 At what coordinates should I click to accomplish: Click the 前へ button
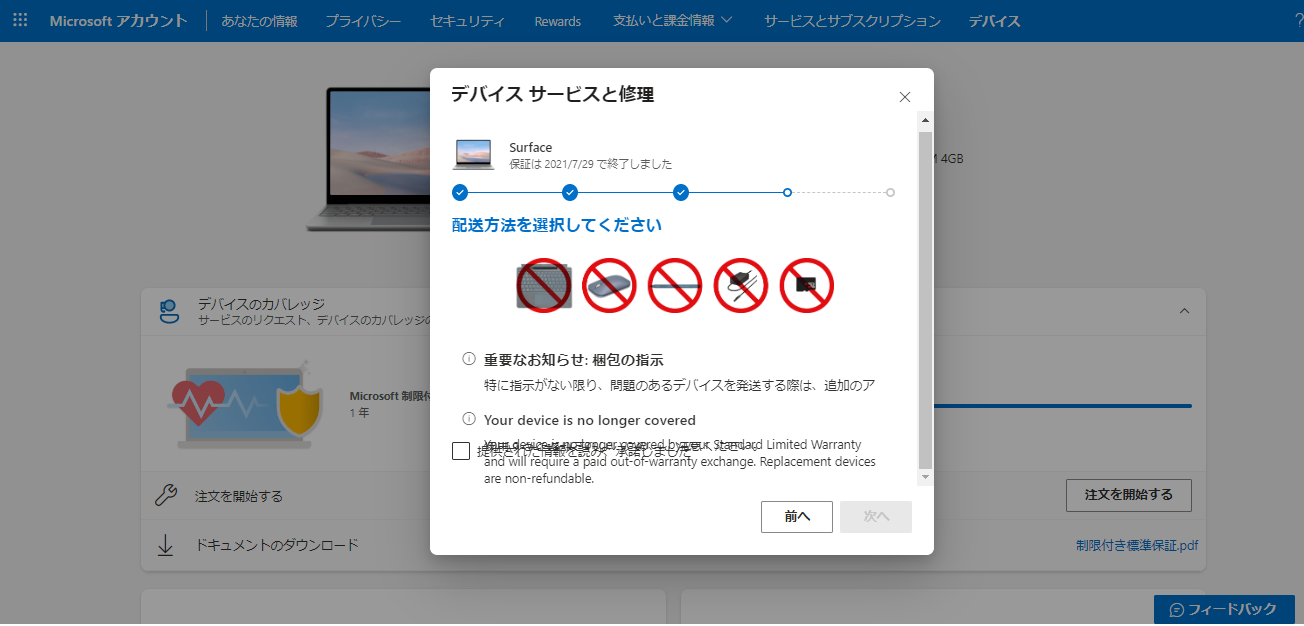(797, 517)
